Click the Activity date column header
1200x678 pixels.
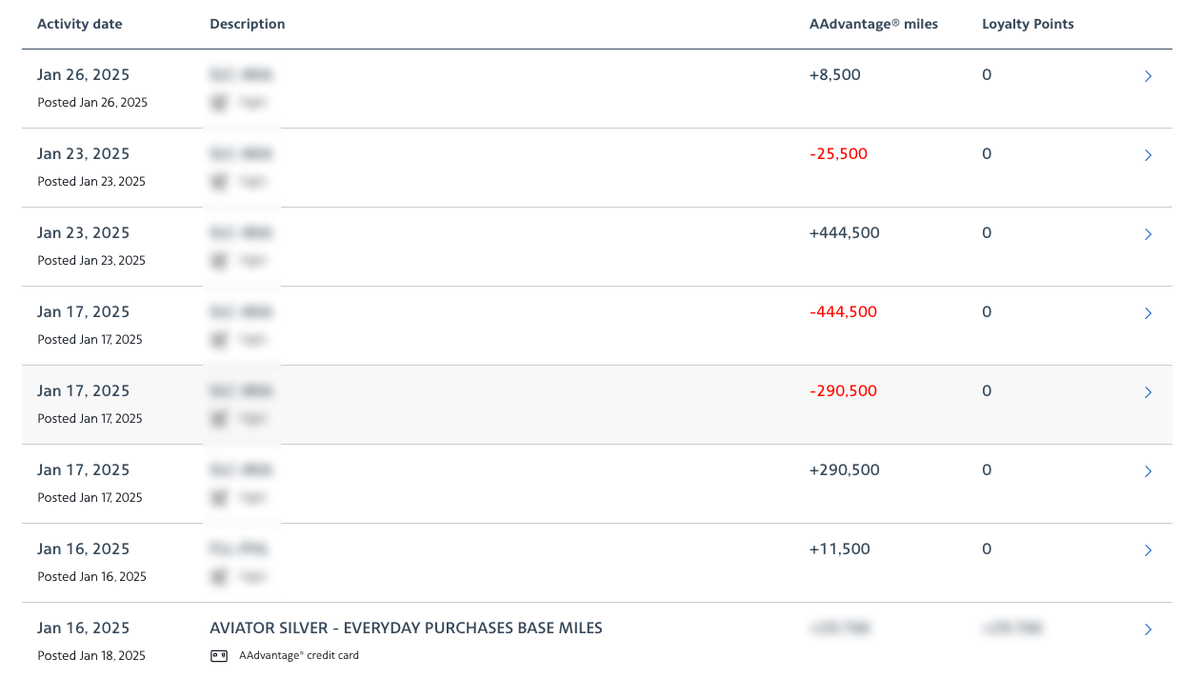79,24
